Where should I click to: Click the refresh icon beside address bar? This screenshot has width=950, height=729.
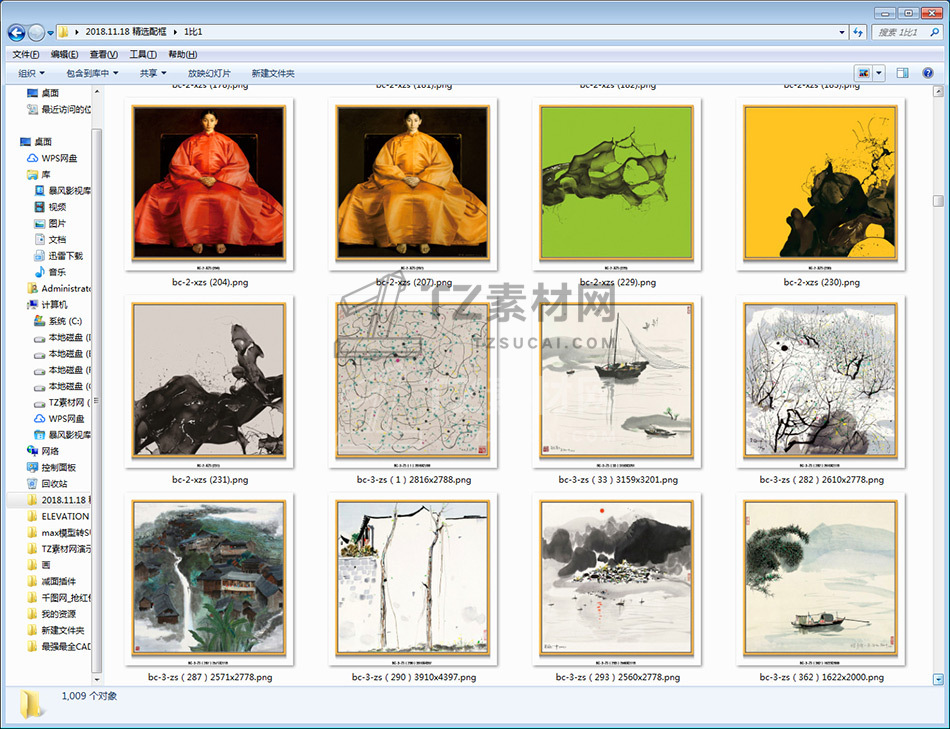click(858, 32)
